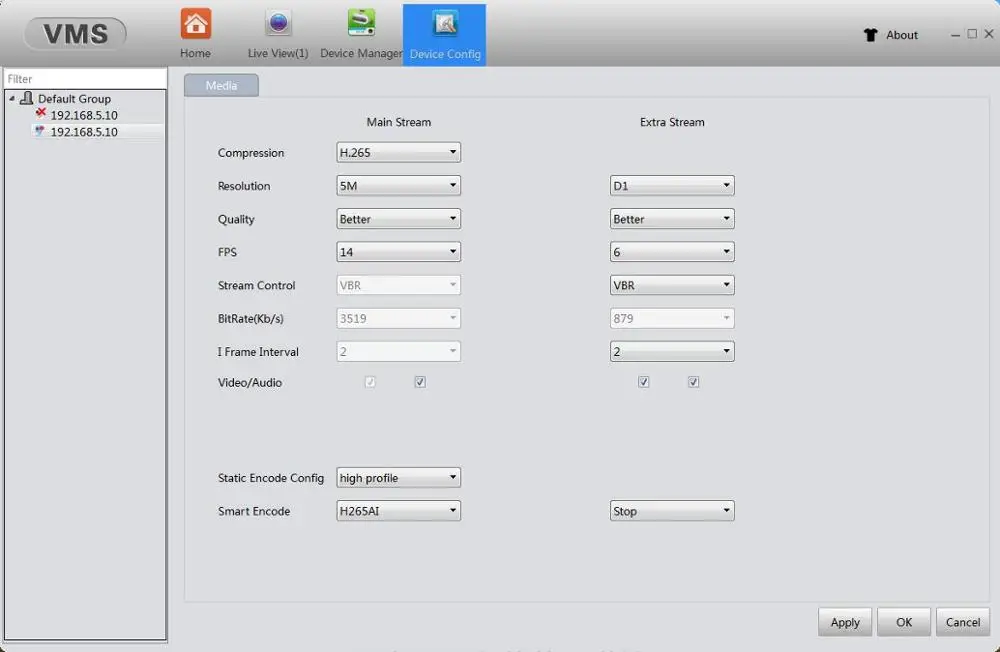
Task: Open Main Stream VBR Stream Control dropdown
Action: [399, 285]
